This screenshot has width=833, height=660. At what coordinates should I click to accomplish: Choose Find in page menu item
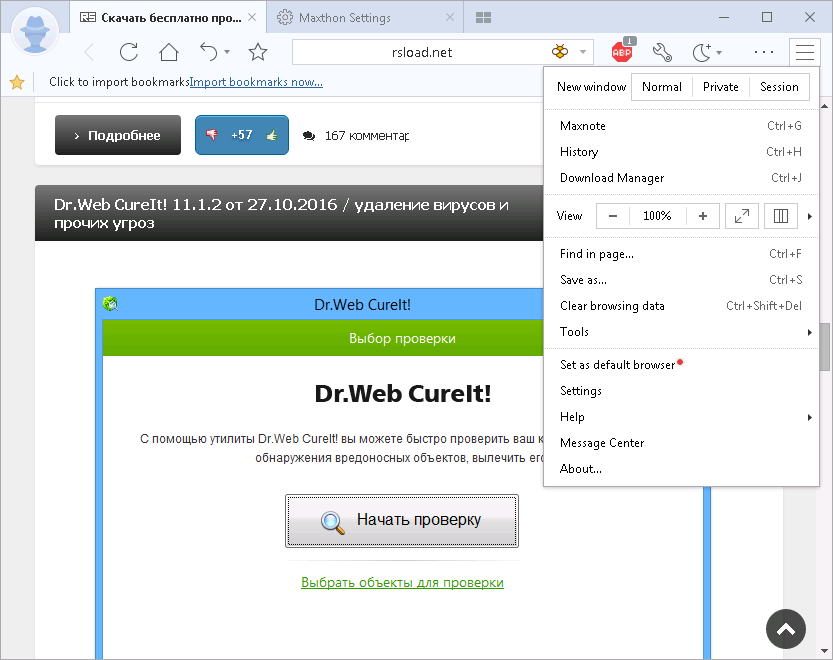[x=681, y=254]
